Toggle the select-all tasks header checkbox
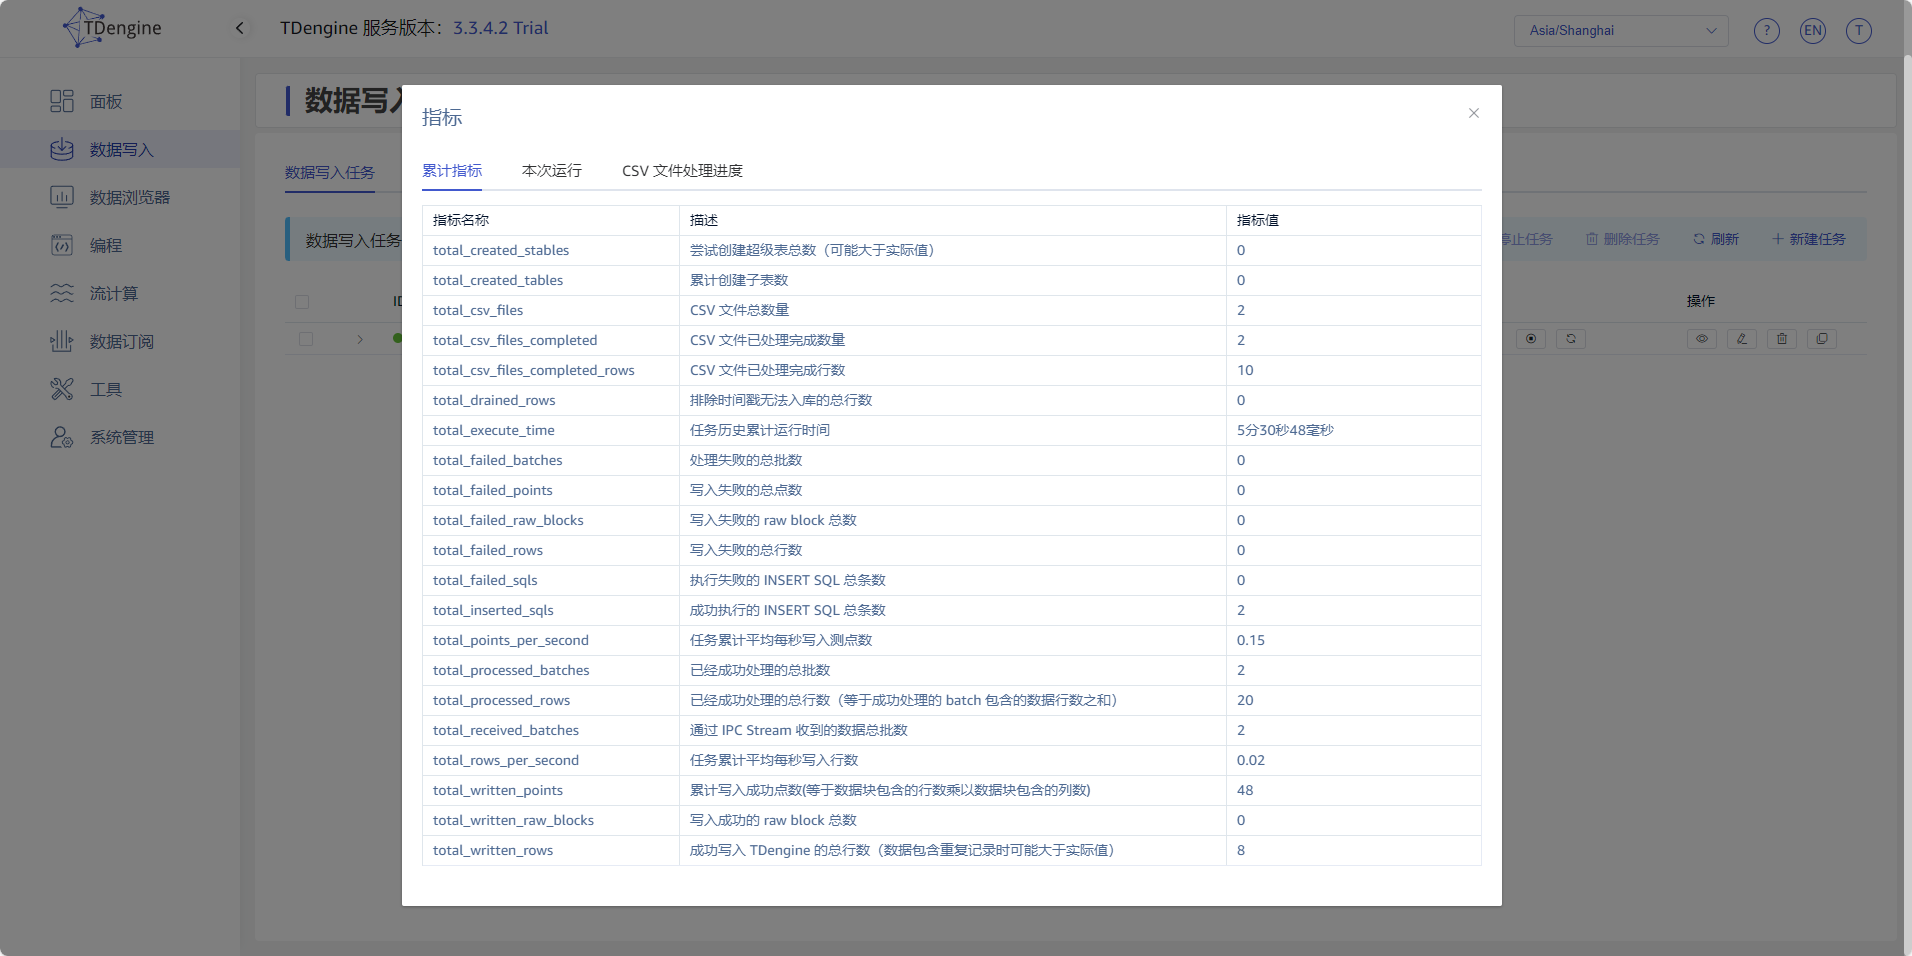 coord(302,301)
